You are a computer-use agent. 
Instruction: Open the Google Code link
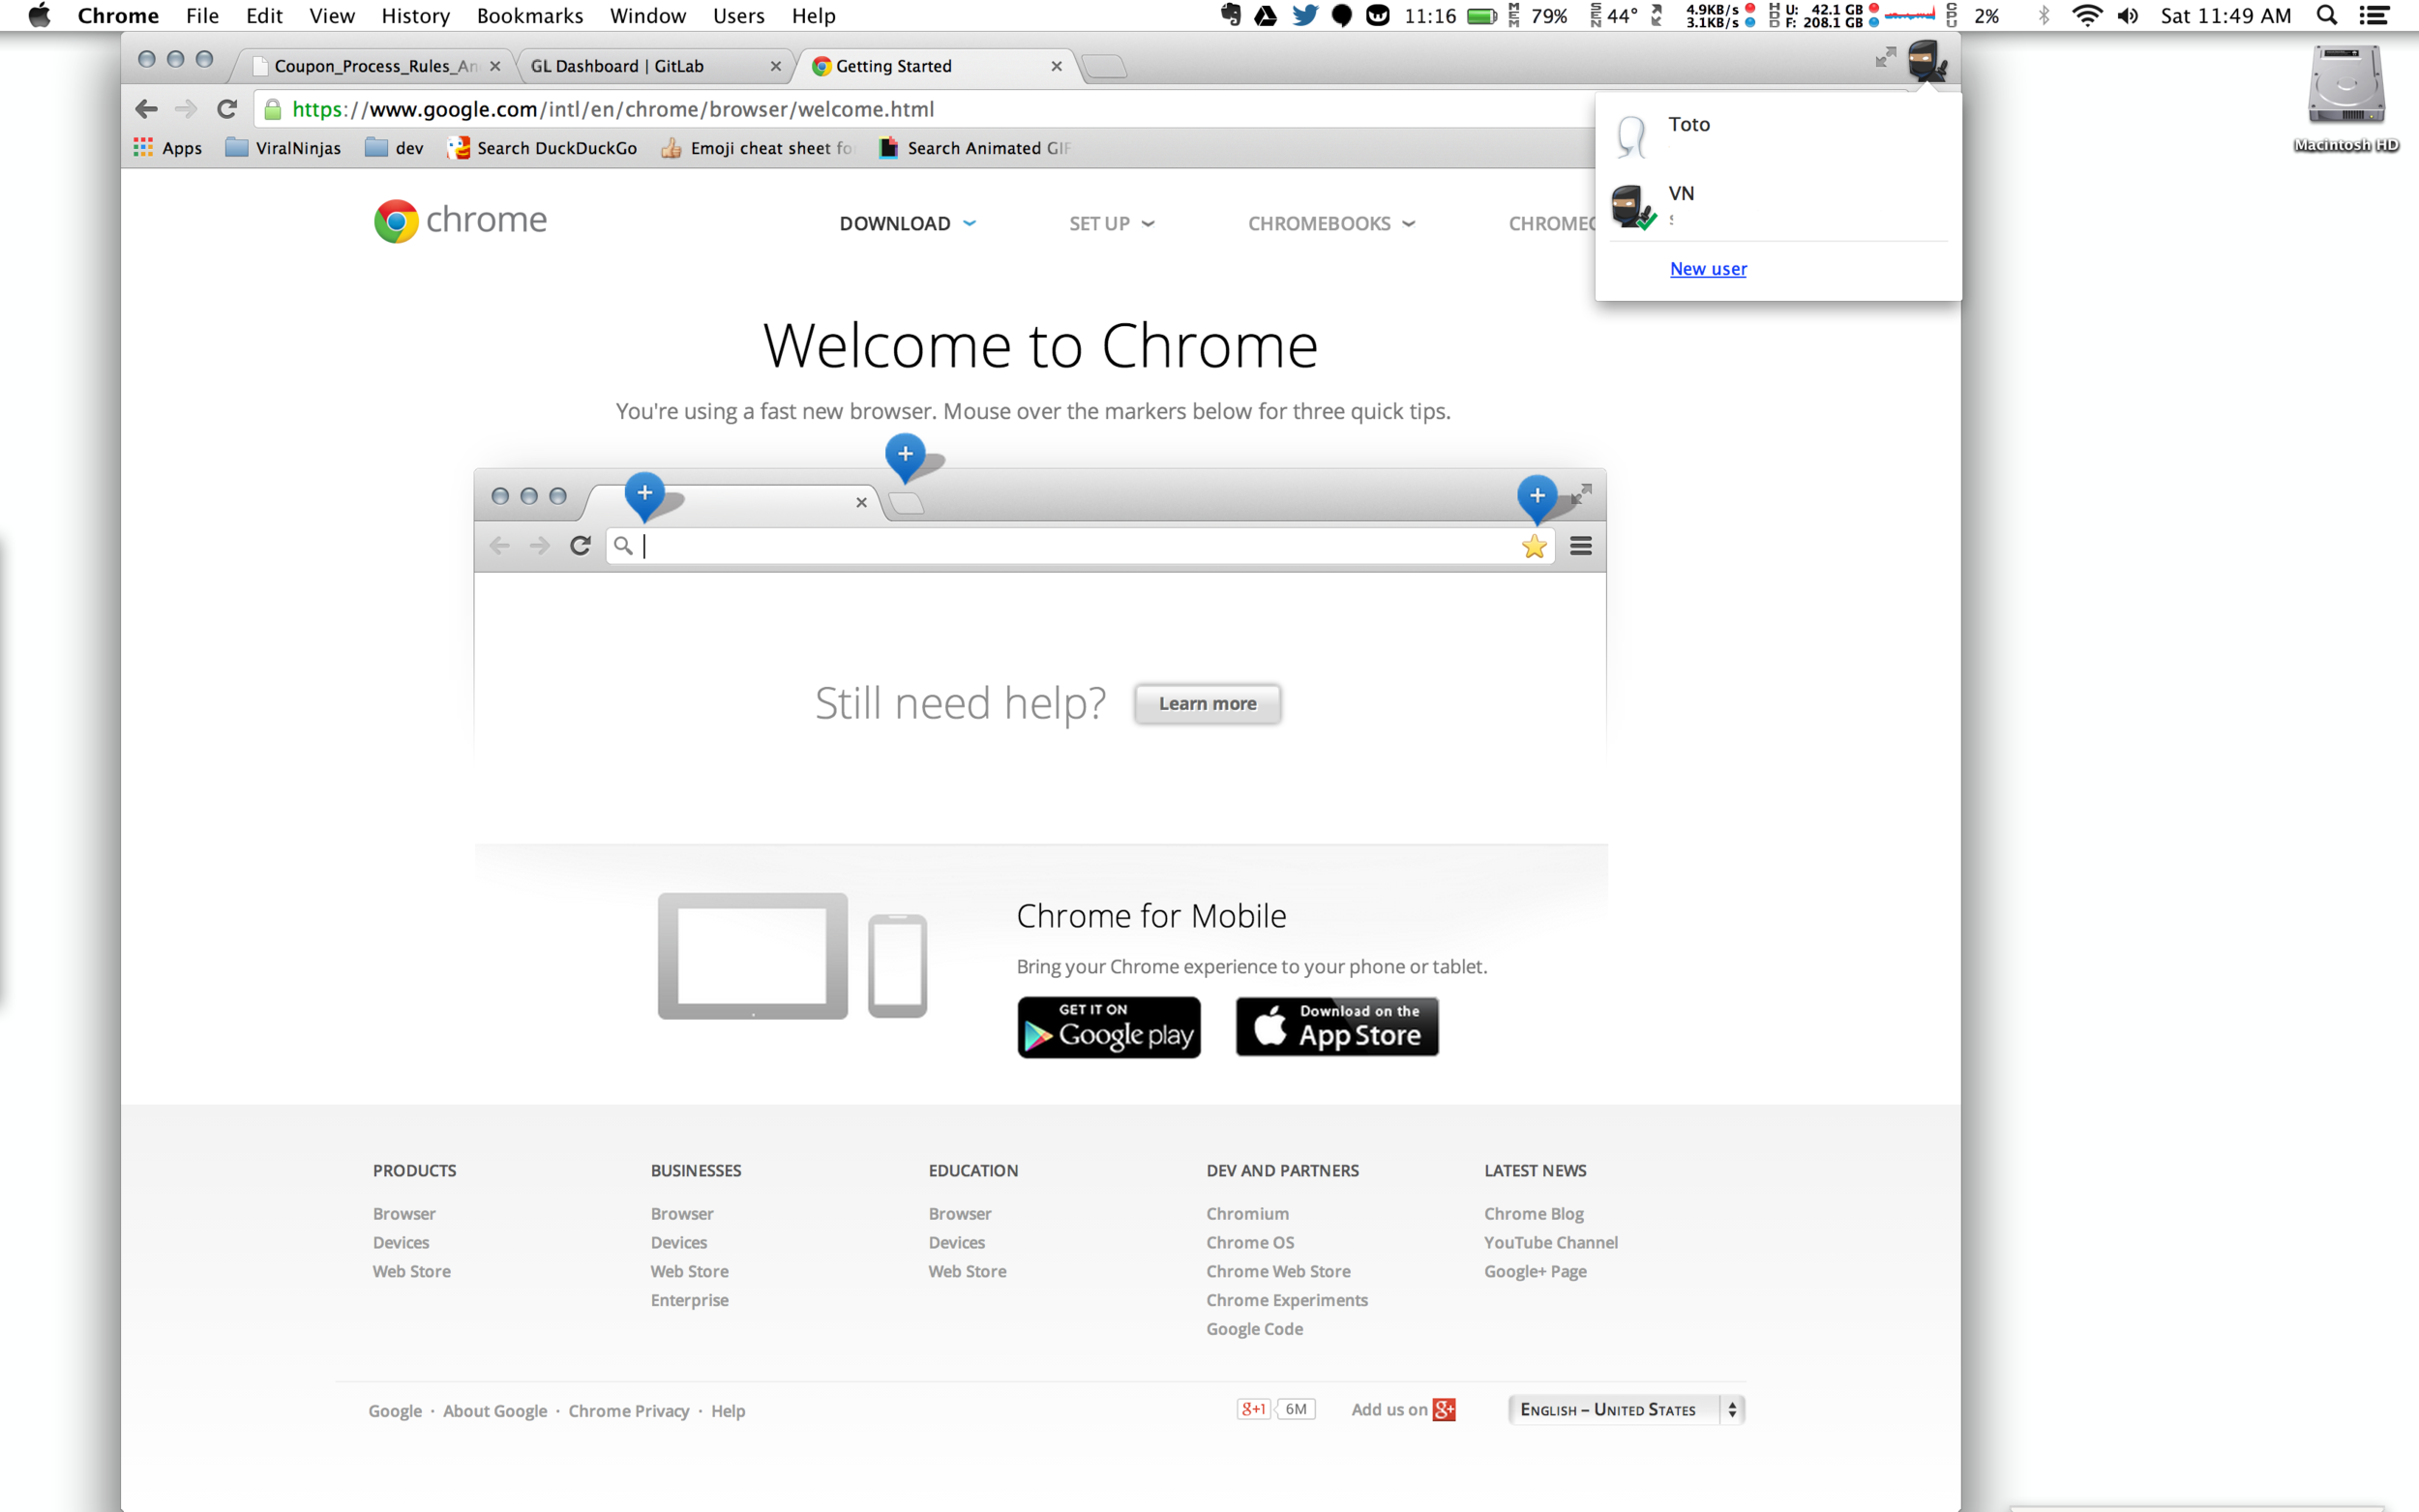(1254, 1330)
